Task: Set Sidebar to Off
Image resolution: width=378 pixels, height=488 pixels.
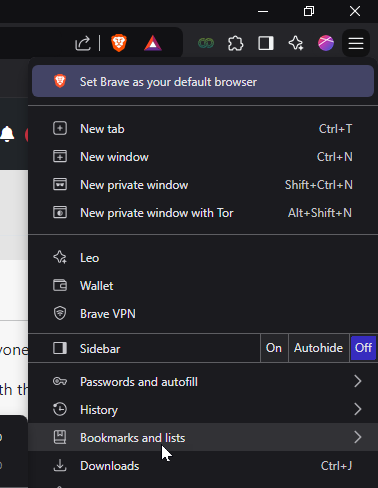Action: coord(363,348)
